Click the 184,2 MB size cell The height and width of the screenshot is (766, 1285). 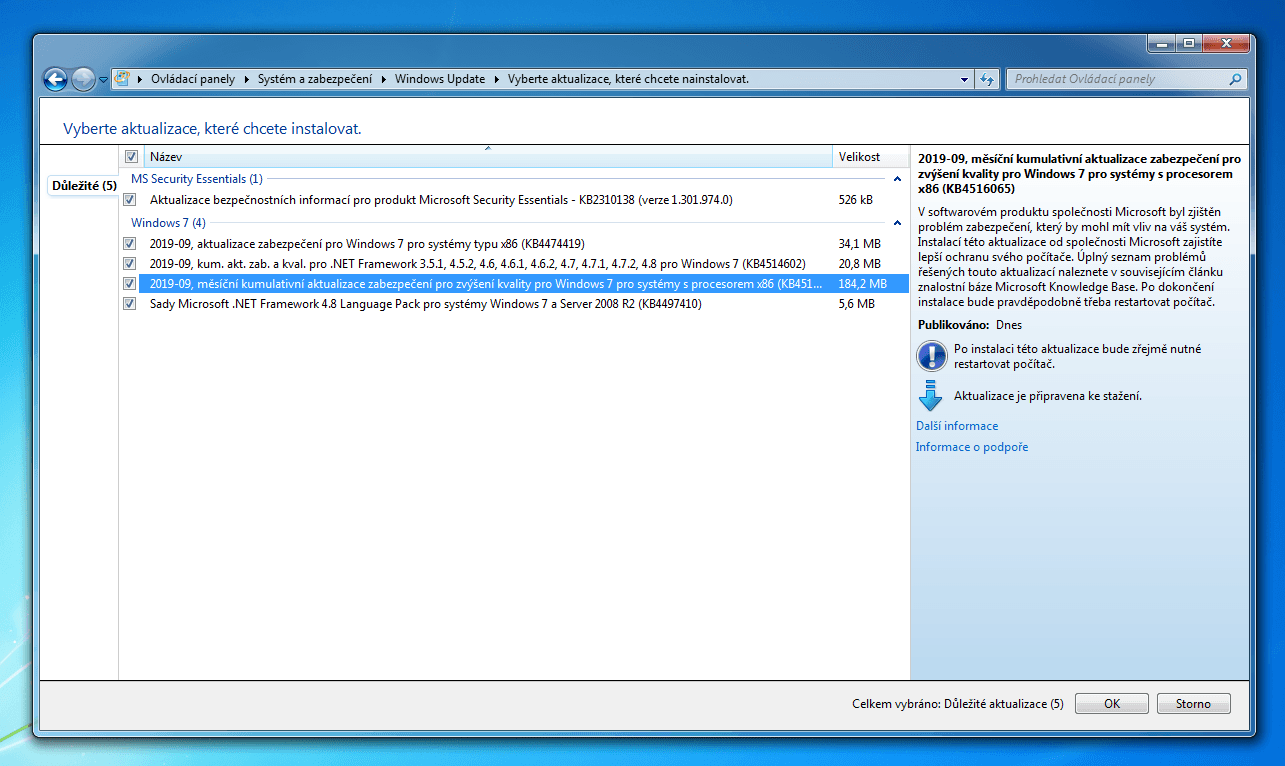pyautogui.click(x=862, y=284)
